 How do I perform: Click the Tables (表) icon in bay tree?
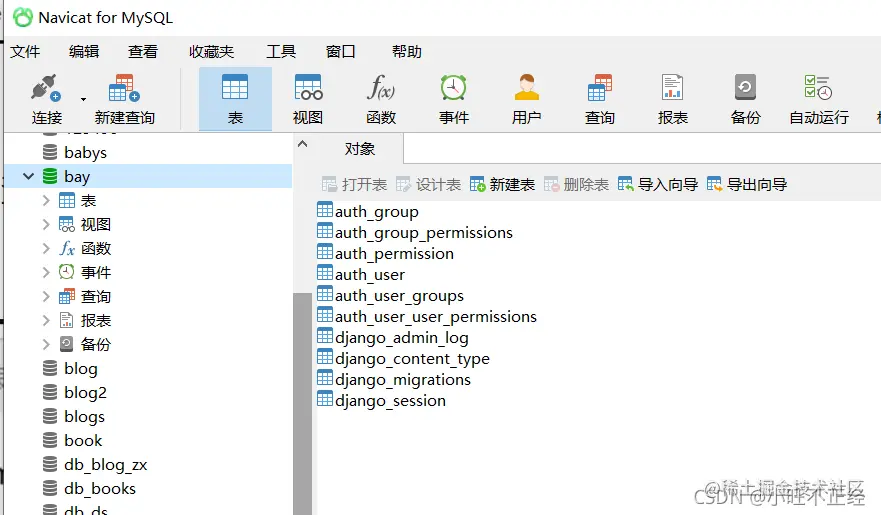click(67, 200)
